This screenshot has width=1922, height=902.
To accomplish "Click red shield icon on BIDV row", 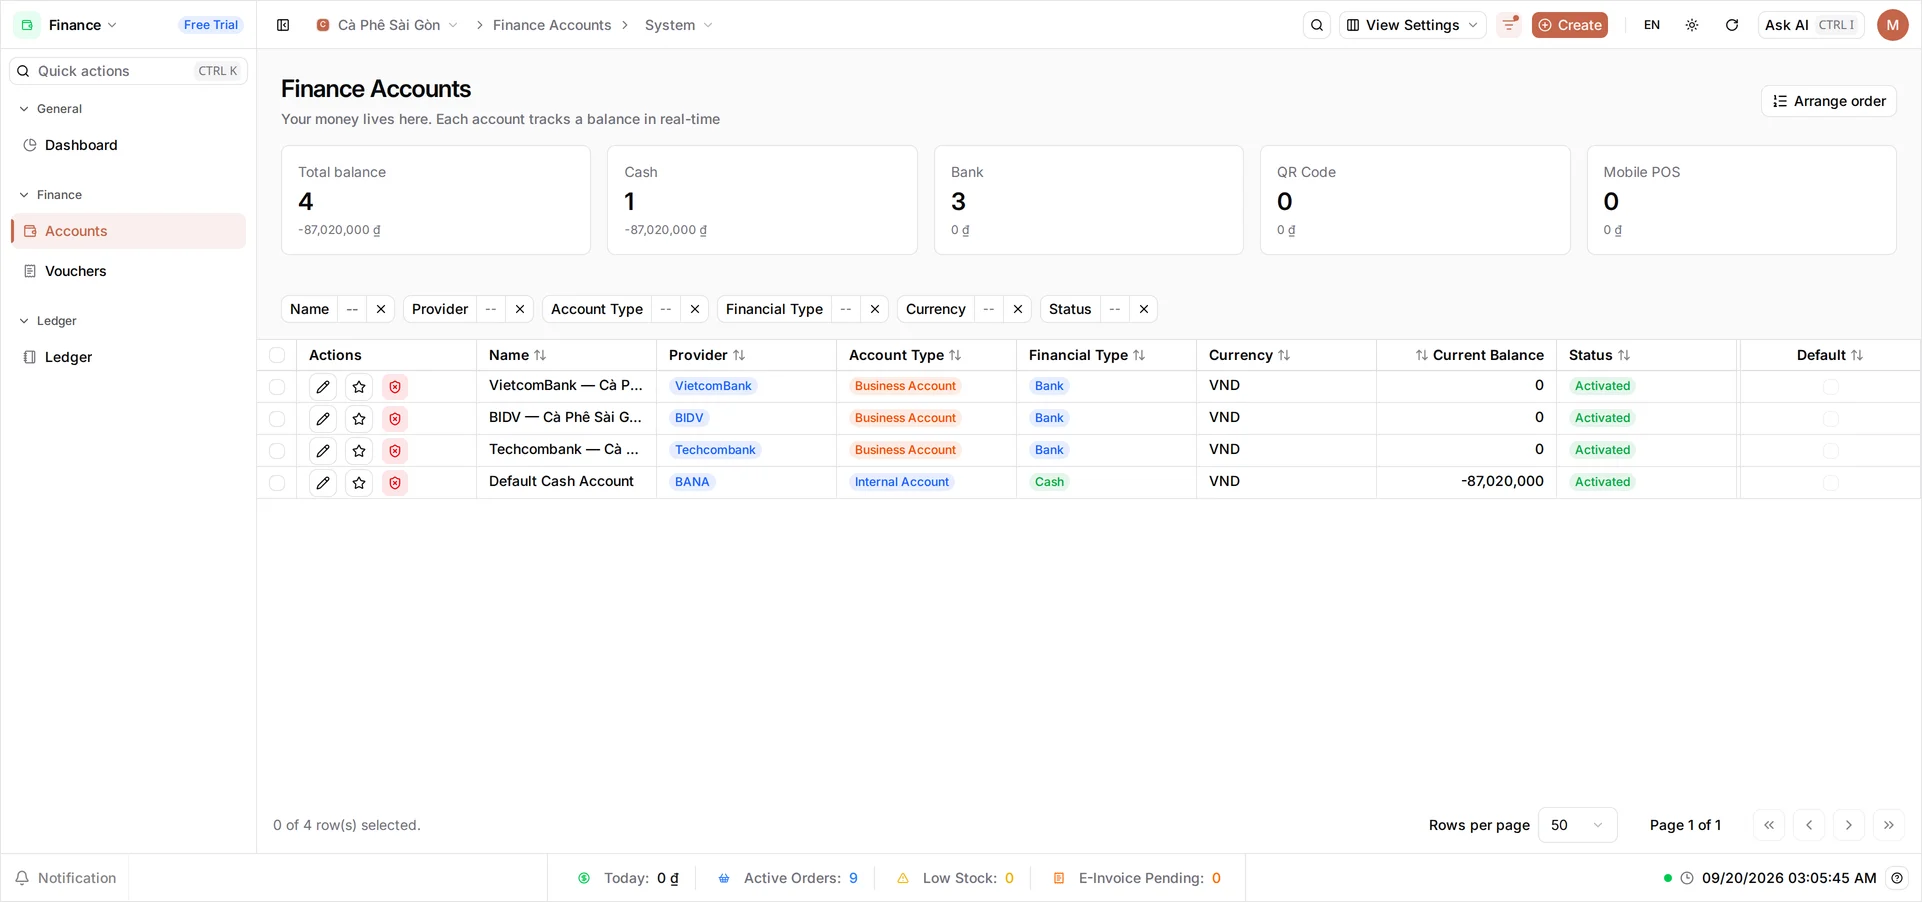I will pos(395,419).
